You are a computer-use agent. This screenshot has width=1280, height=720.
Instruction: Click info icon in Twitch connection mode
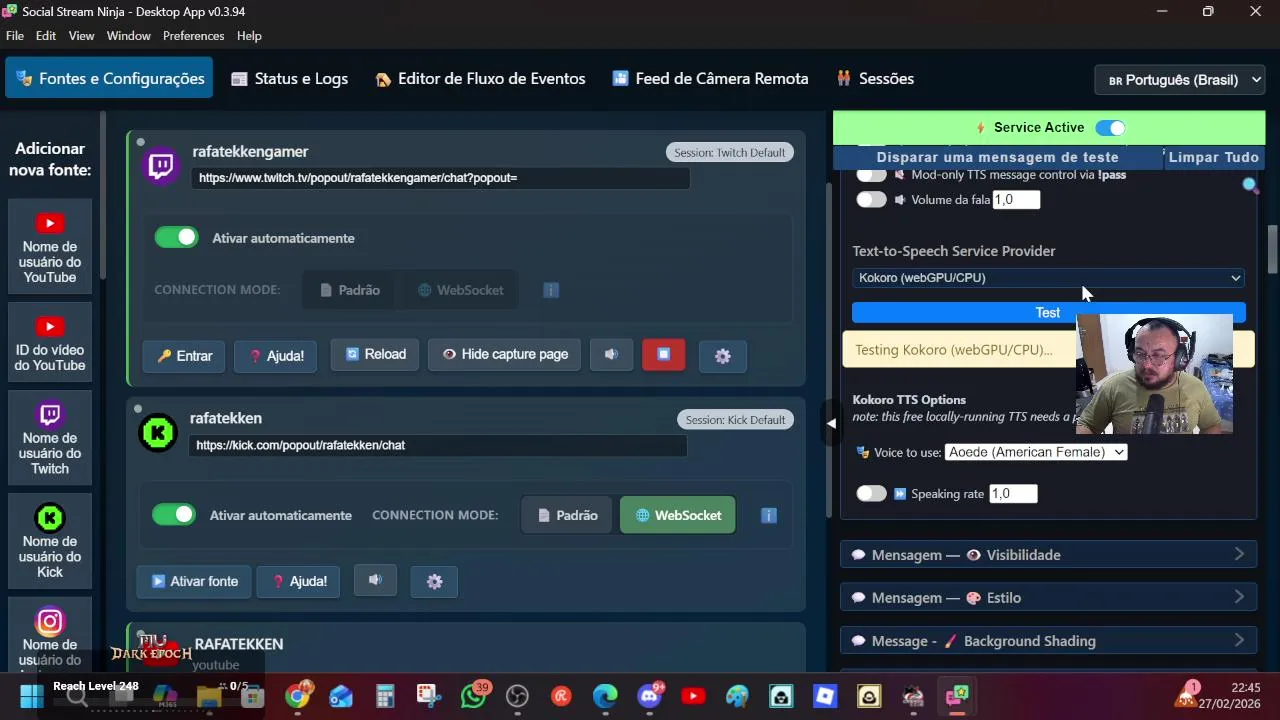[551, 290]
